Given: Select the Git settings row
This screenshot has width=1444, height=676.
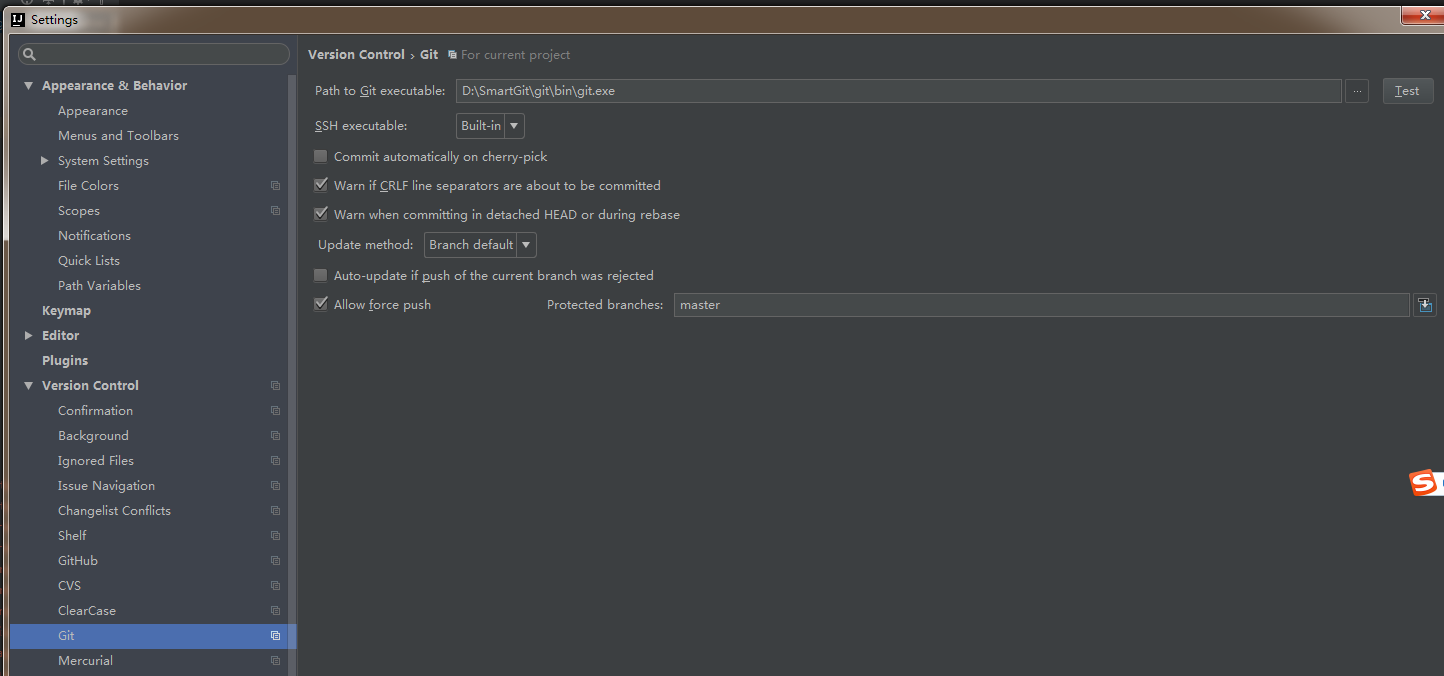Looking at the screenshot, I should [x=153, y=636].
